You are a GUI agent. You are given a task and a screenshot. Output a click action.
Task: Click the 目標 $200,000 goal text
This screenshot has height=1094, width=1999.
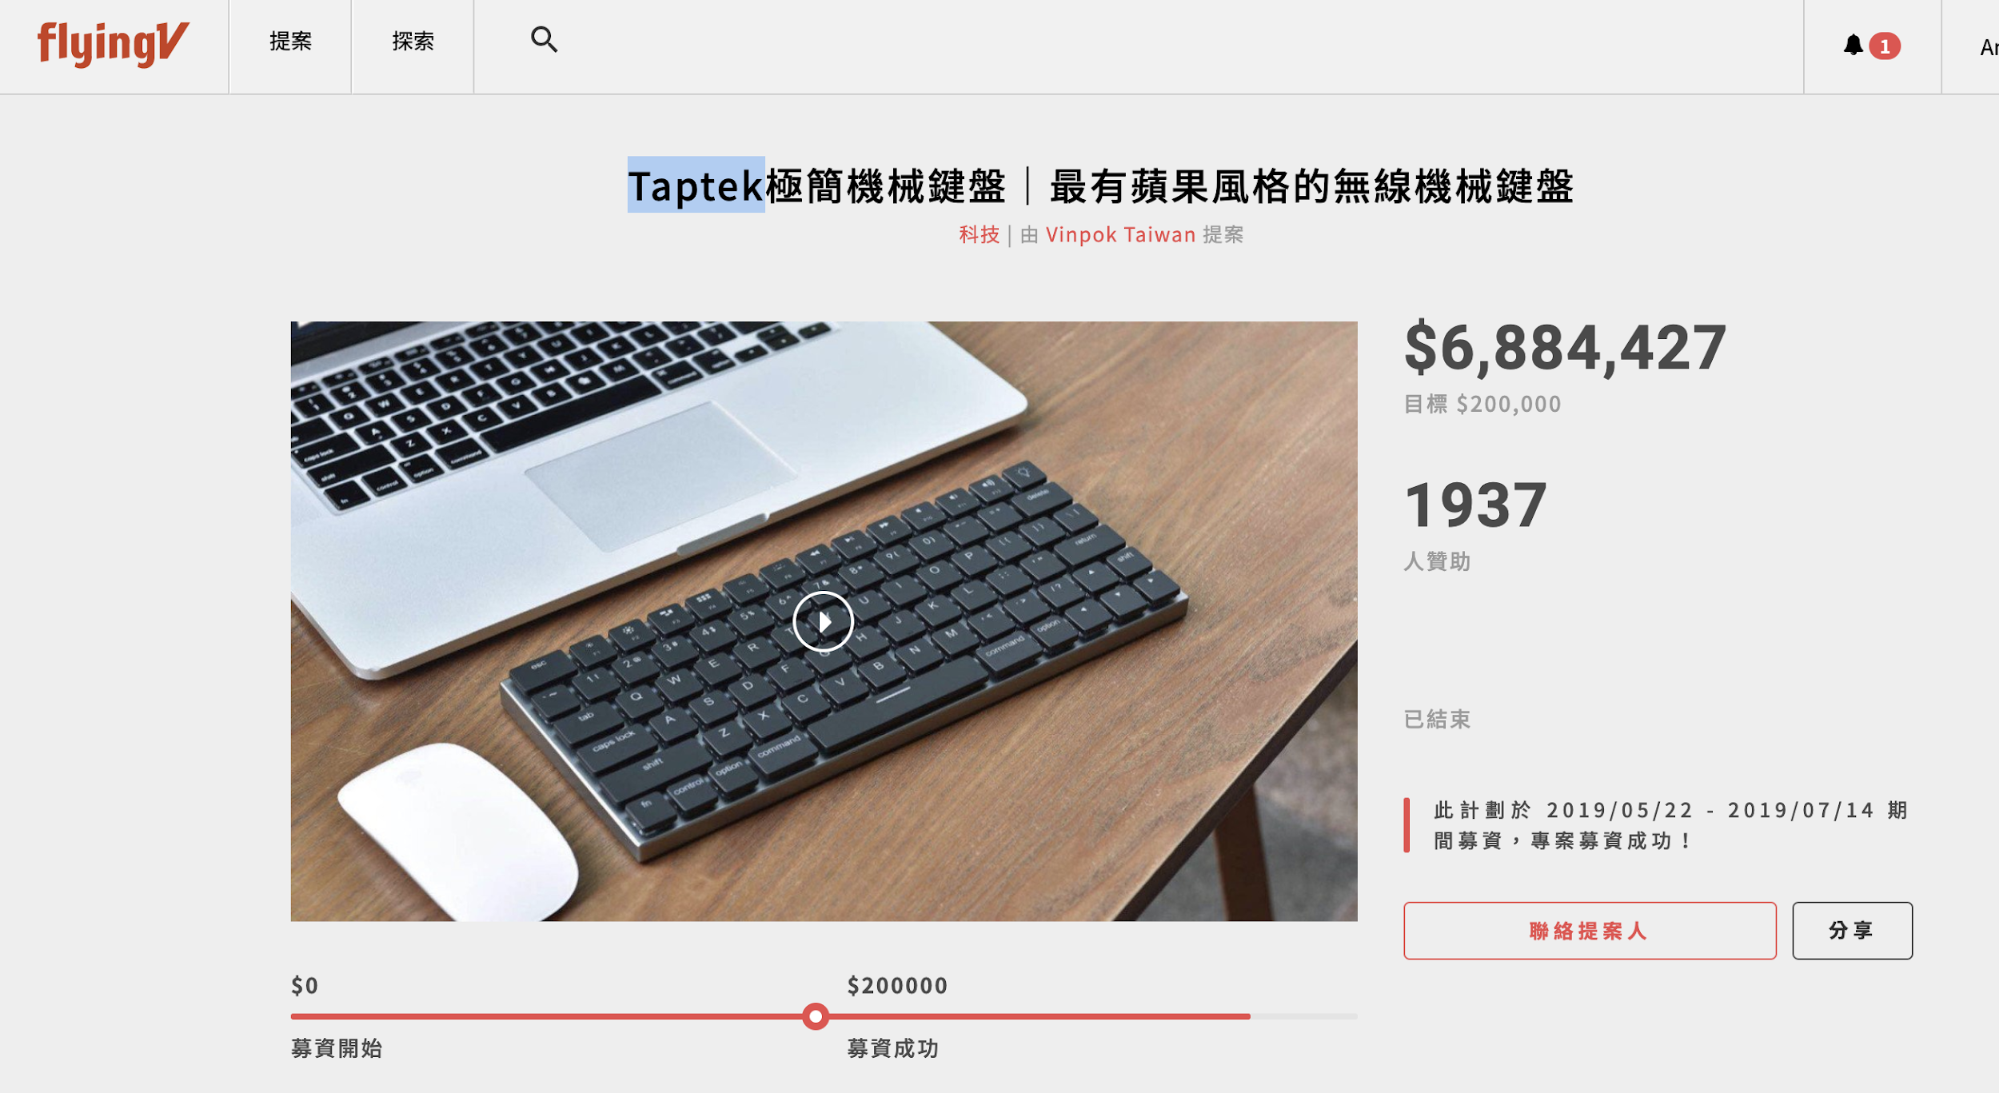click(1482, 404)
